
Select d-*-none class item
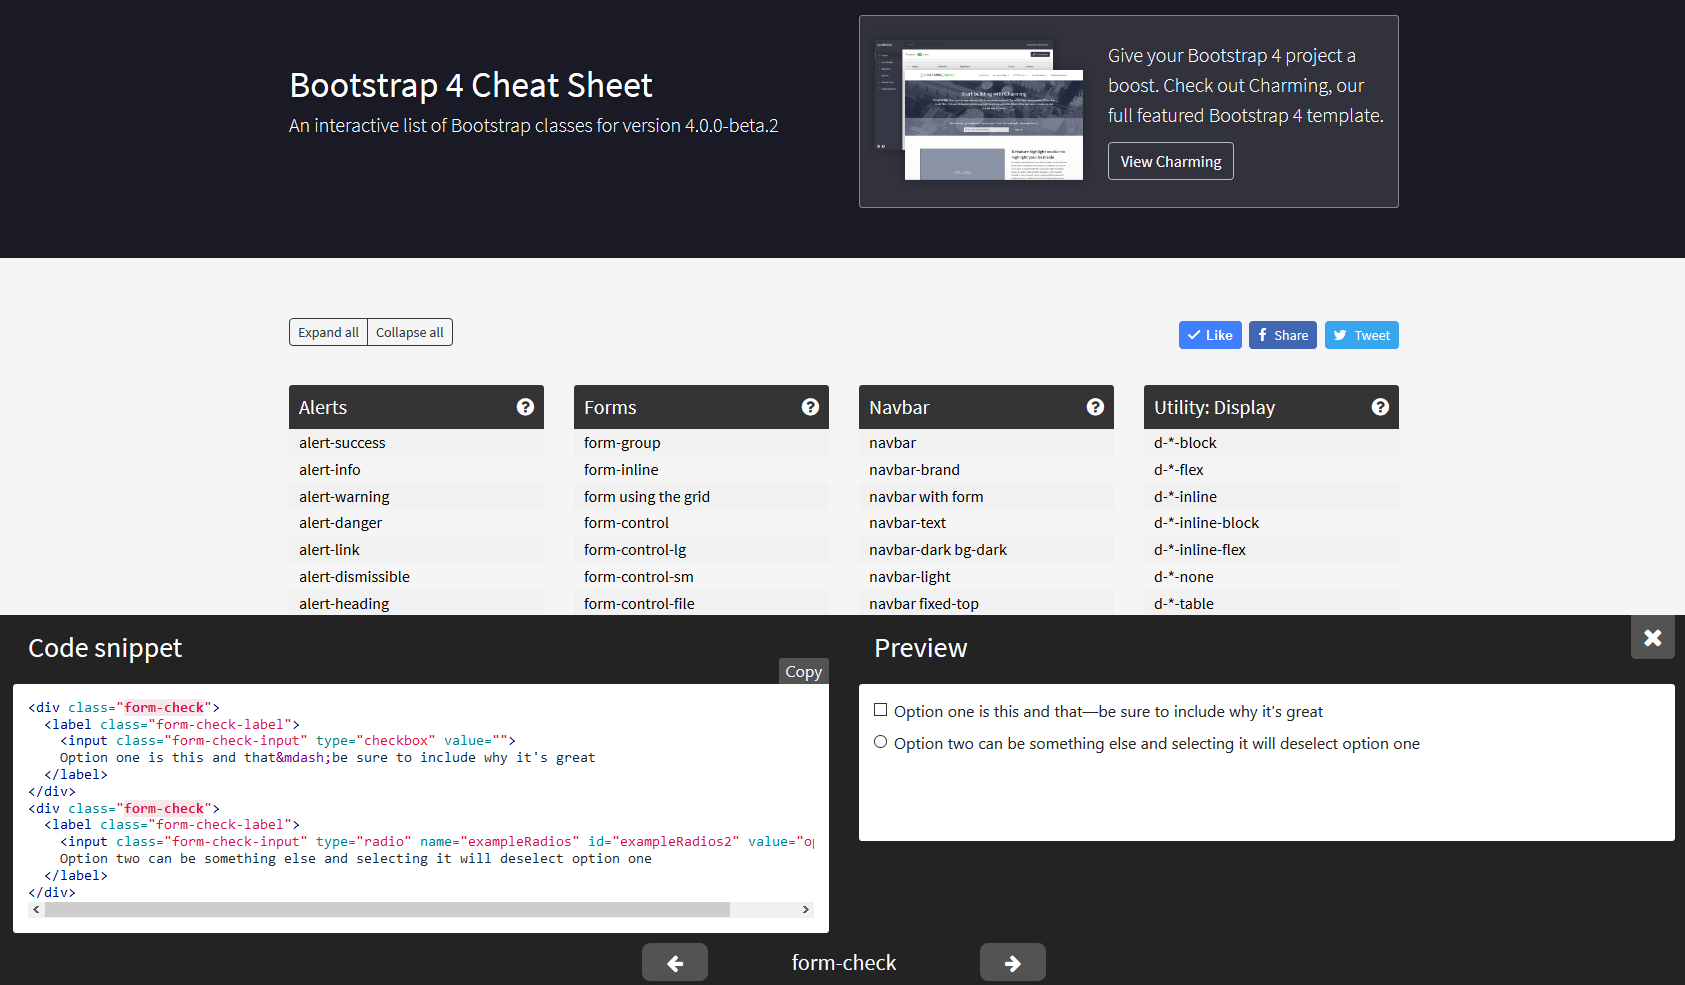click(x=1271, y=576)
